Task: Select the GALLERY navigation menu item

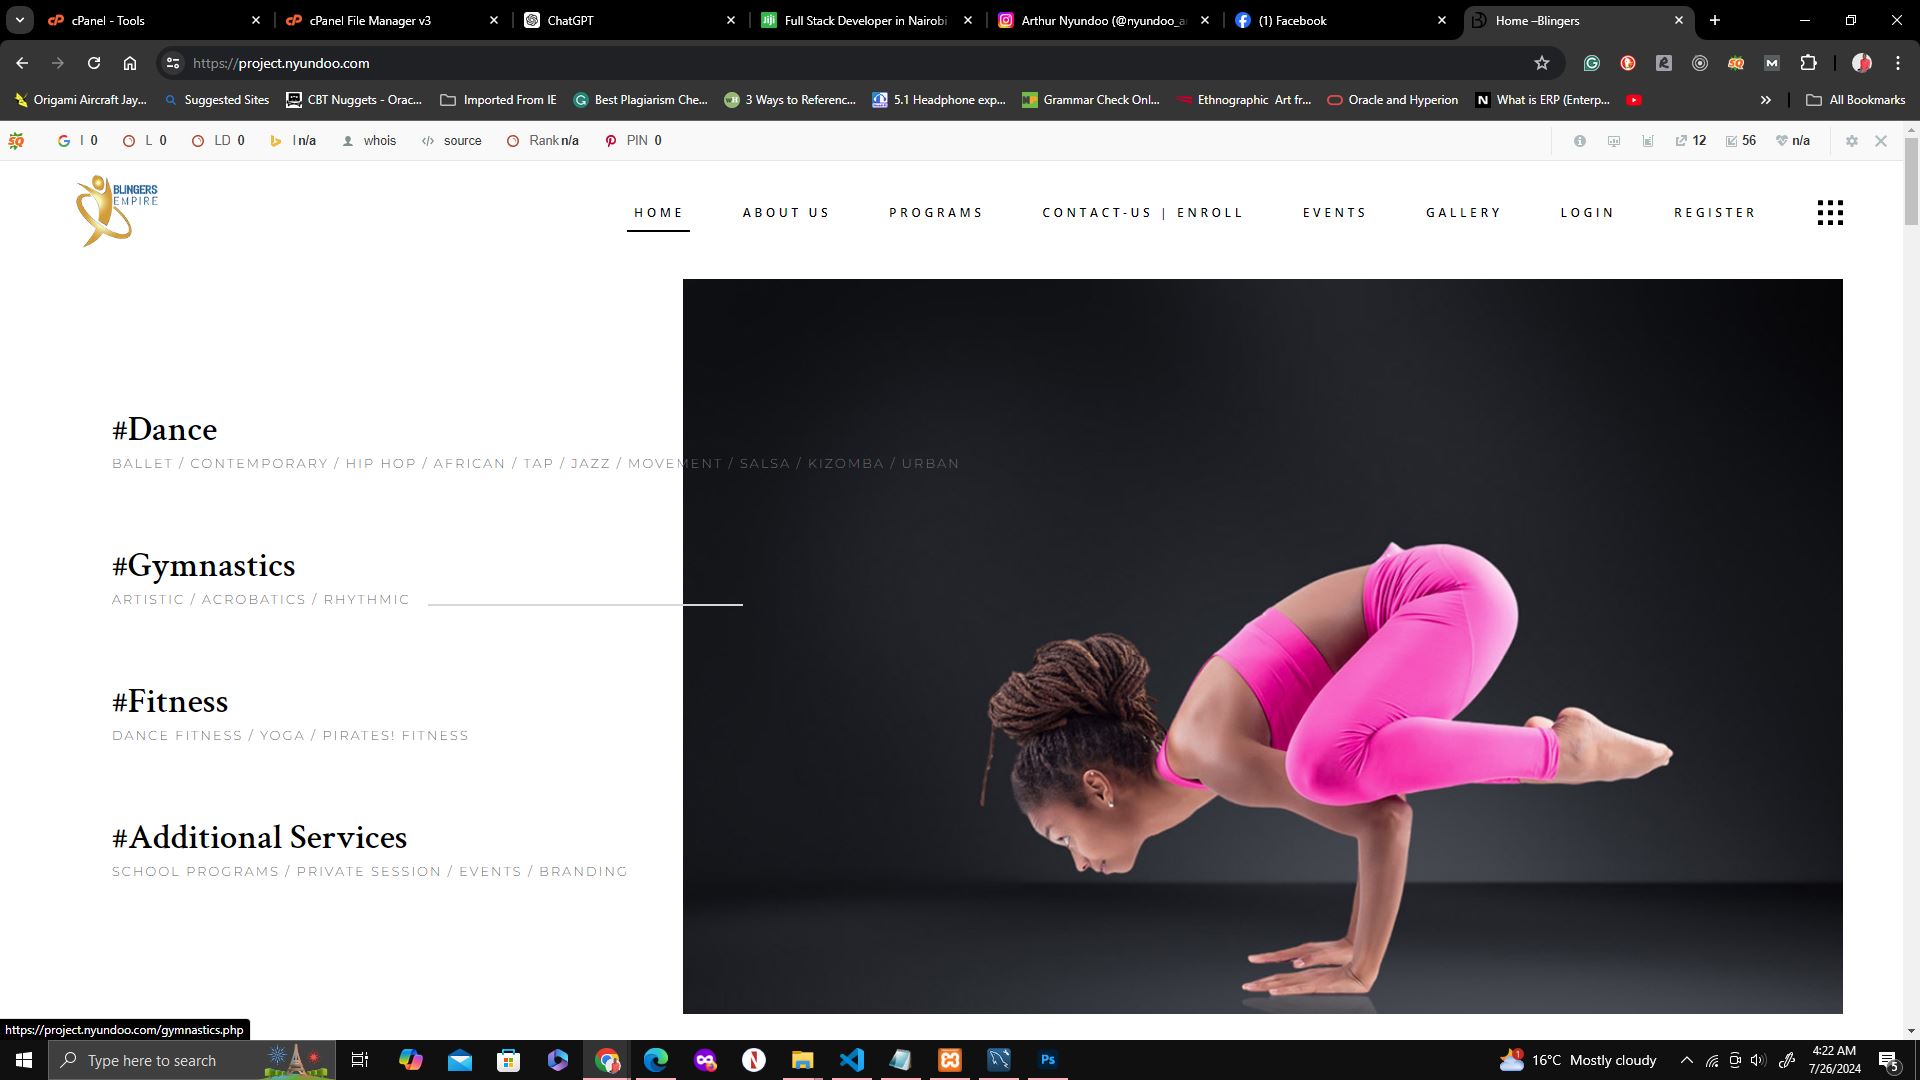Action: click(1464, 212)
